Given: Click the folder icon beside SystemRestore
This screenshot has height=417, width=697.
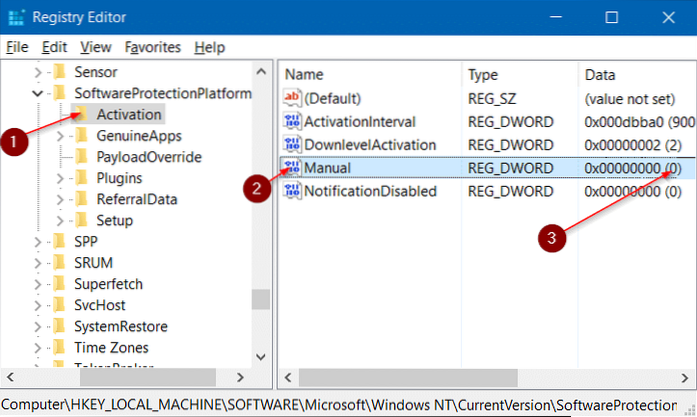Looking at the screenshot, I should [60, 327].
